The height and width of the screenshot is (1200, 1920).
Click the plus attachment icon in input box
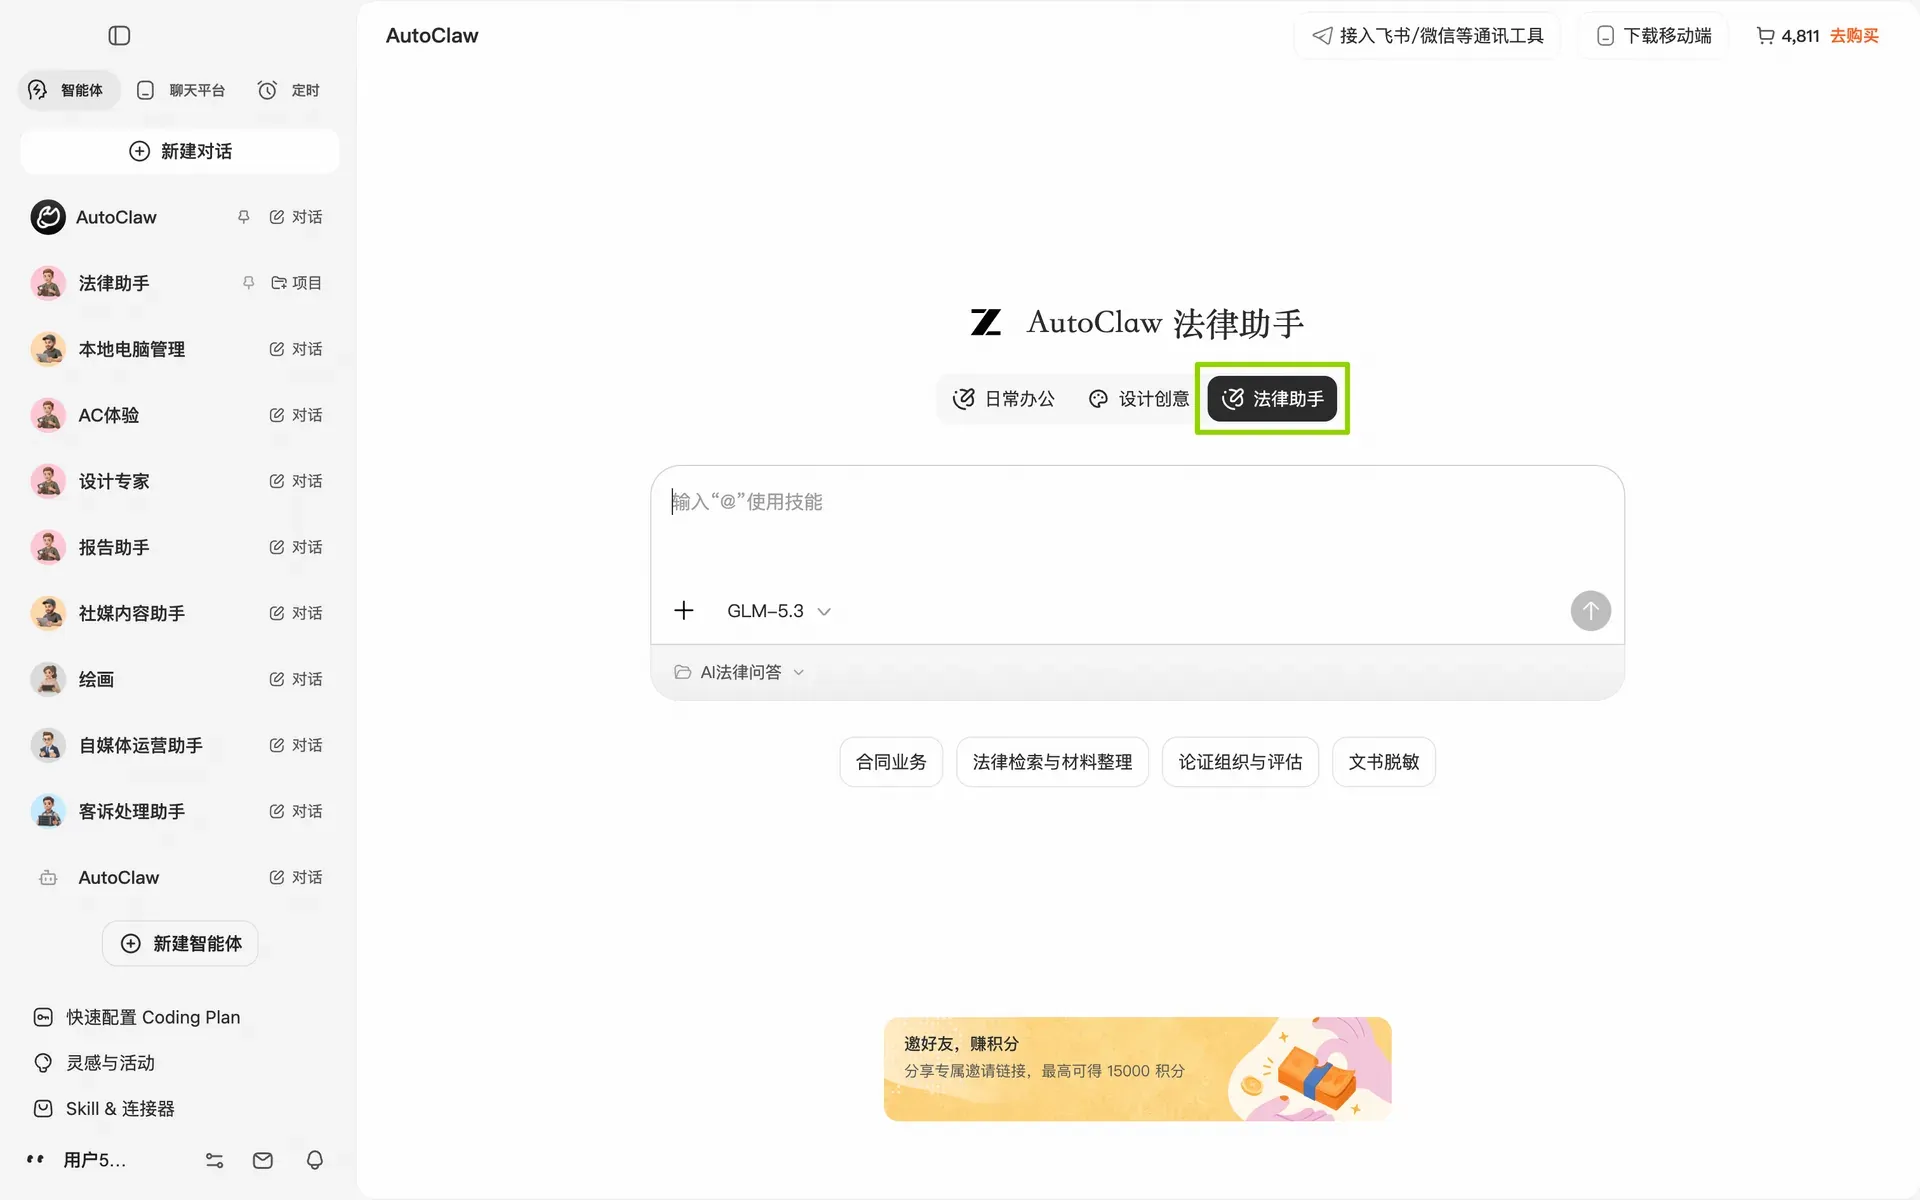click(x=684, y=610)
